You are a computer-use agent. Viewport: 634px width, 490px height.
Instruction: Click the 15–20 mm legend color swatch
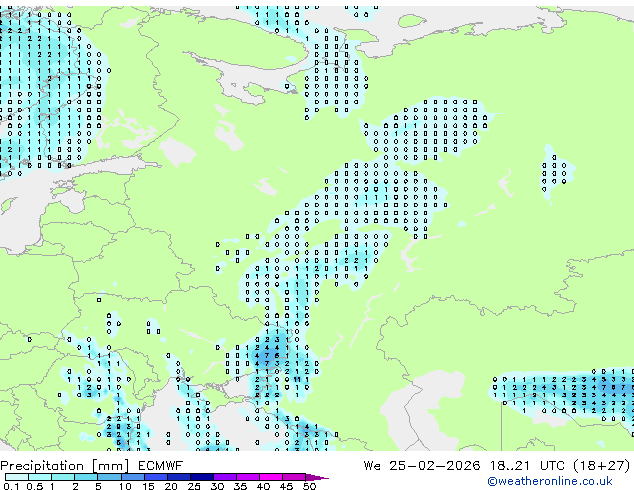click(x=155, y=477)
